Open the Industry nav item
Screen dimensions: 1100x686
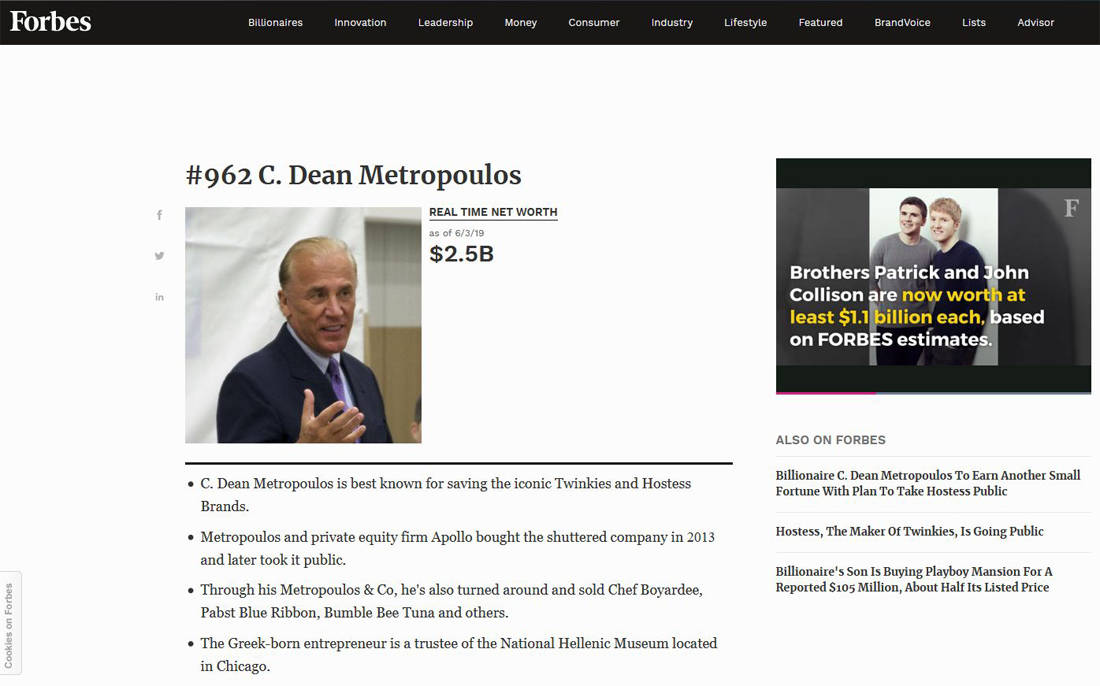tap(671, 22)
